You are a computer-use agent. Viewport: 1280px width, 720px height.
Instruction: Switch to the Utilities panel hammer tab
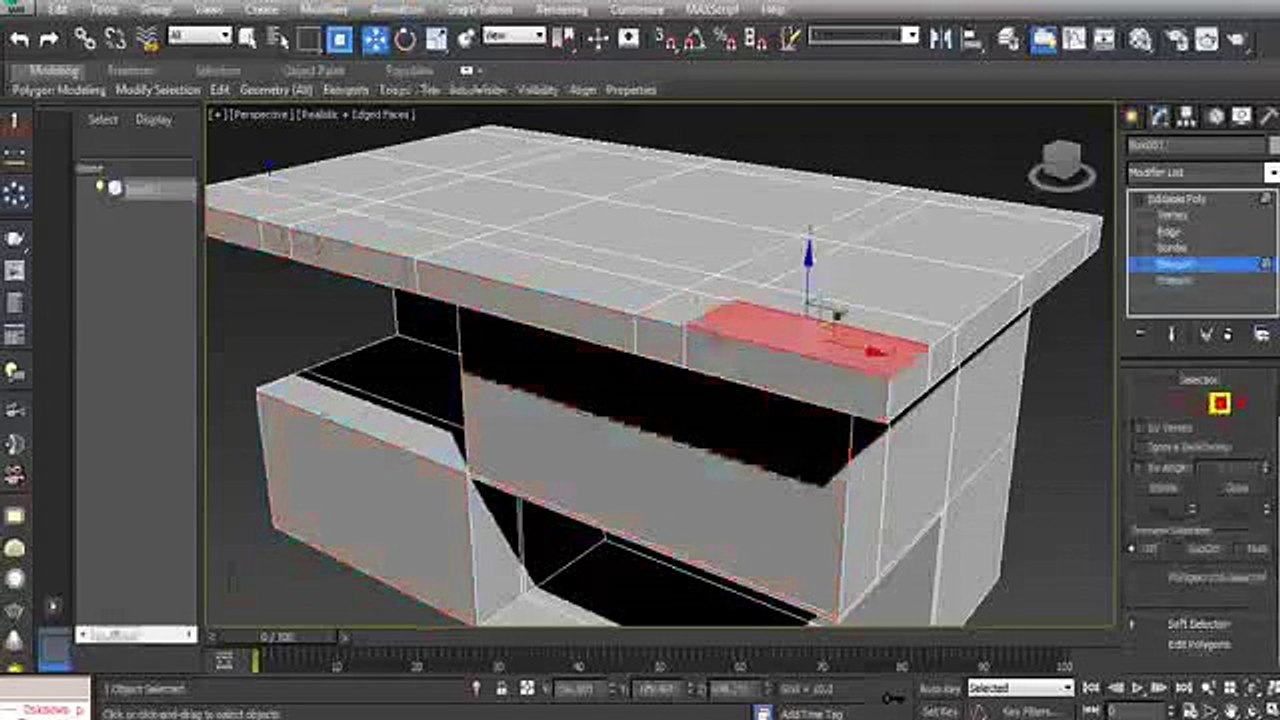(1268, 116)
